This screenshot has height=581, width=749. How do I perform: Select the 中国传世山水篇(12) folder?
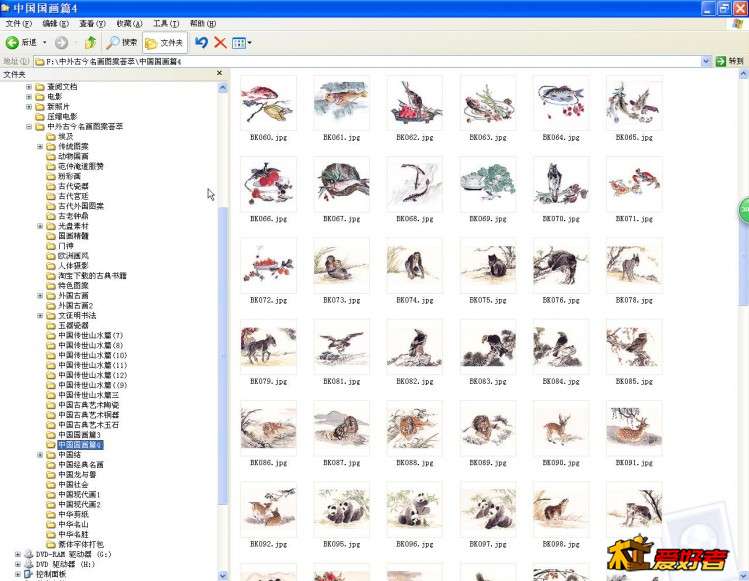tap(93, 375)
